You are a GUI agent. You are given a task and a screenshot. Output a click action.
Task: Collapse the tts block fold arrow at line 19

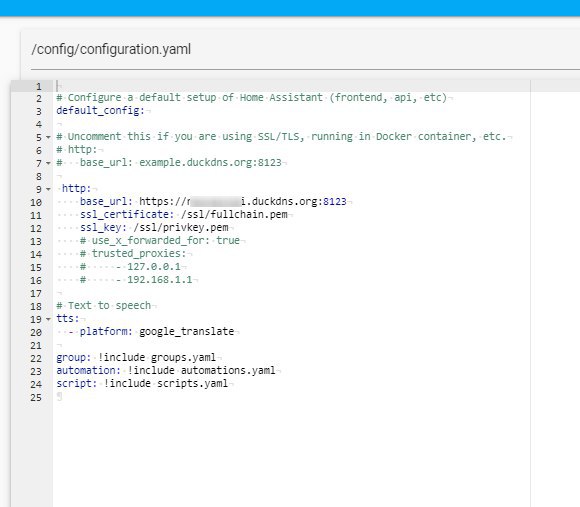(x=48, y=319)
